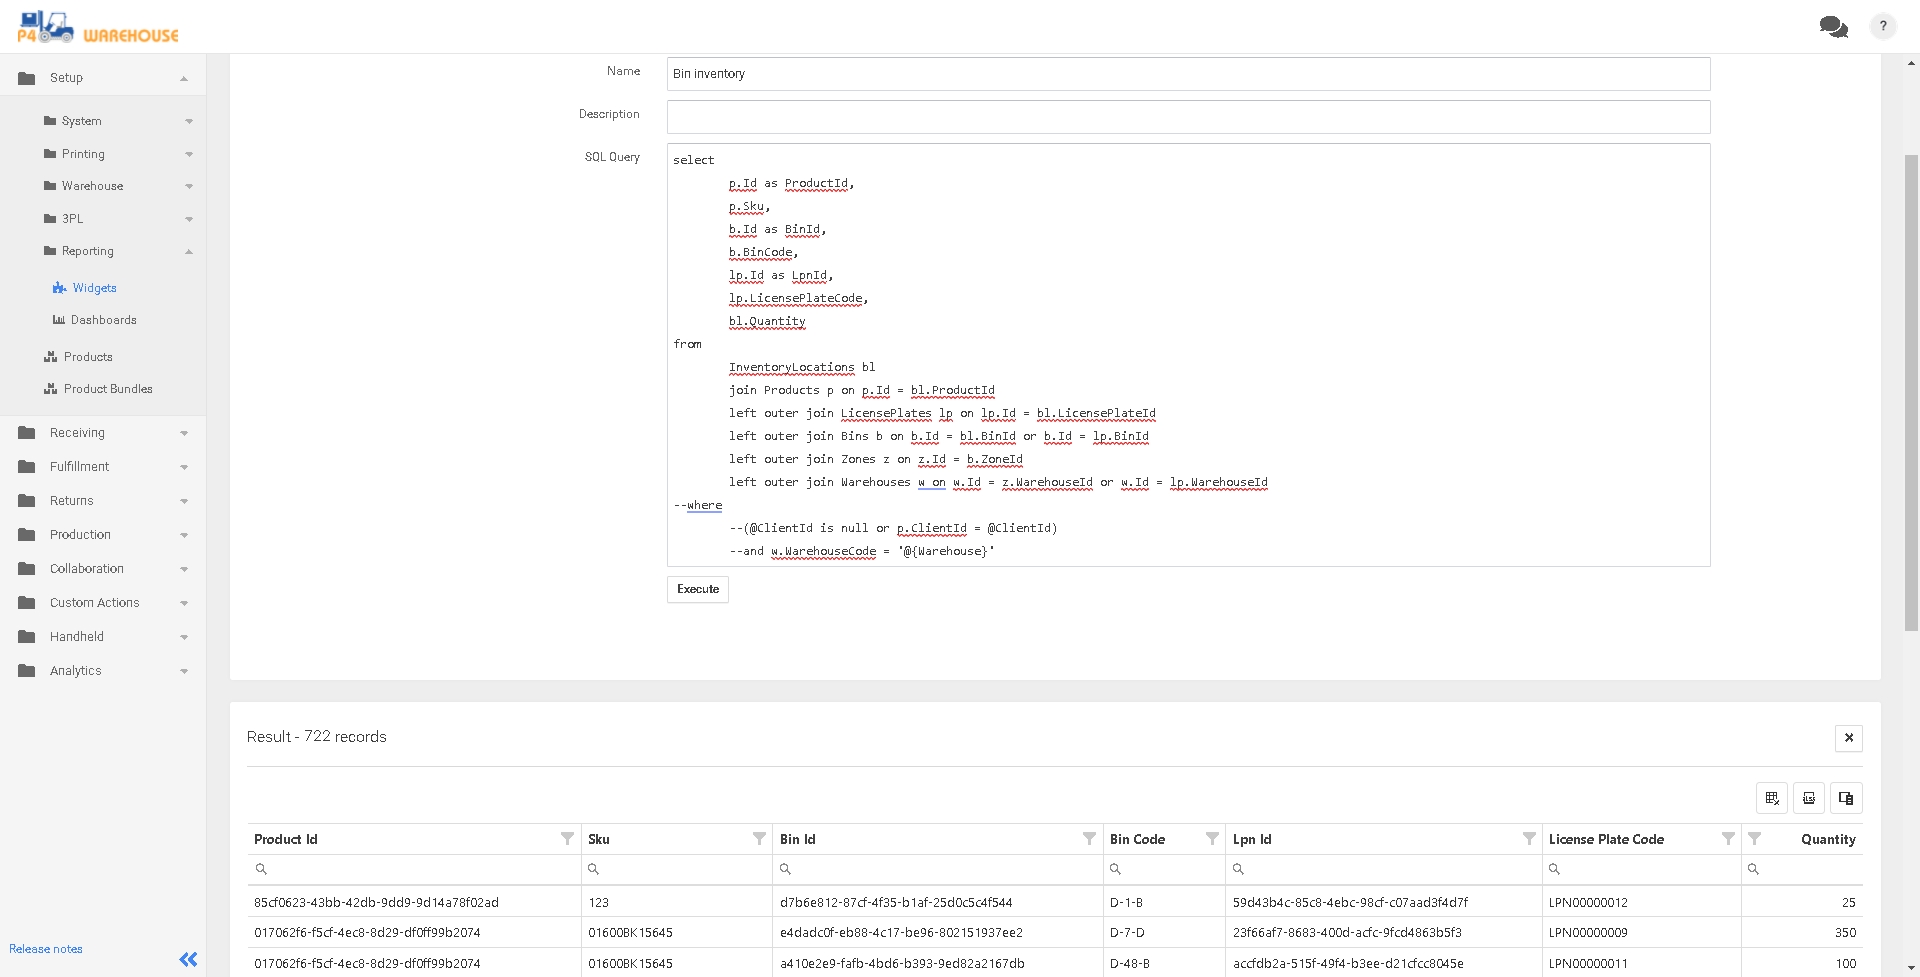Open Product Id column filter funnel
1920x977 pixels.
567,839
